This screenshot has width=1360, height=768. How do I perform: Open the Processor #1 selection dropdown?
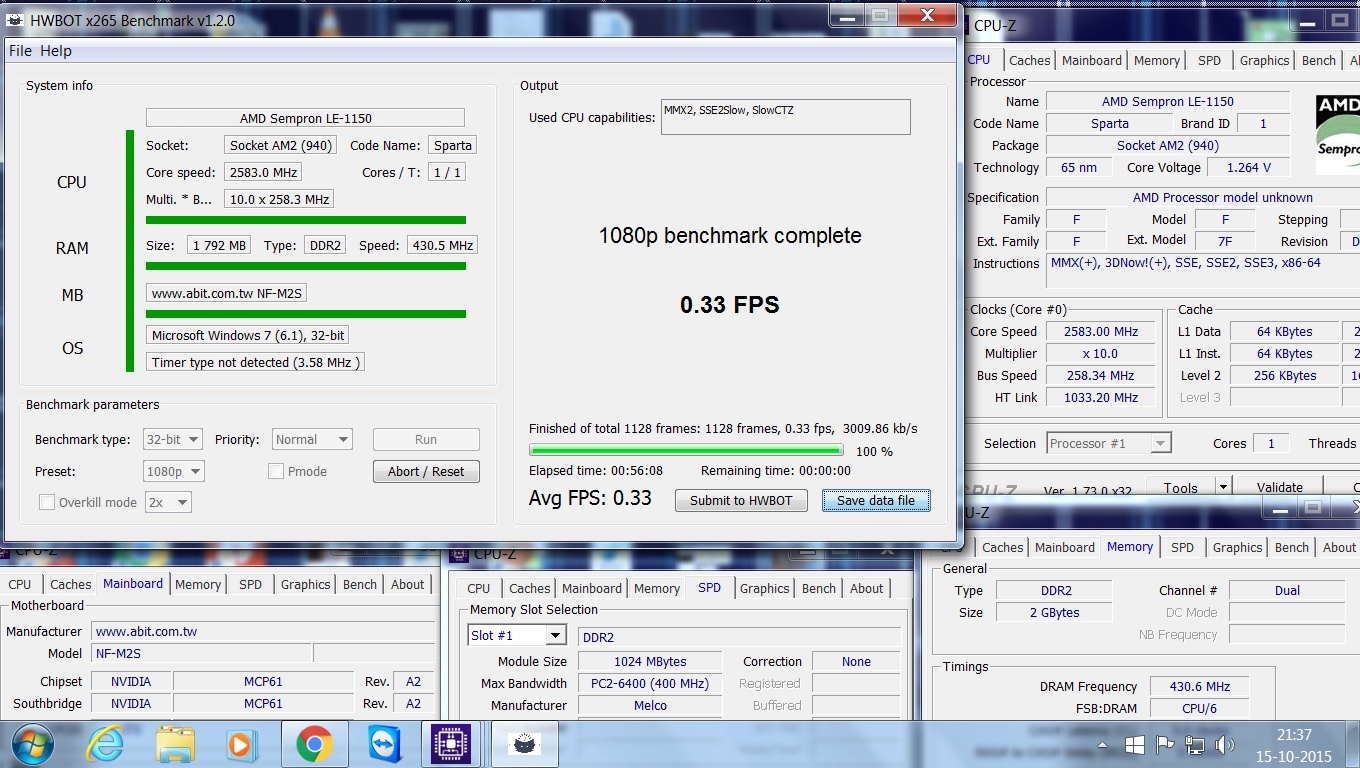tap(1108, 443)
